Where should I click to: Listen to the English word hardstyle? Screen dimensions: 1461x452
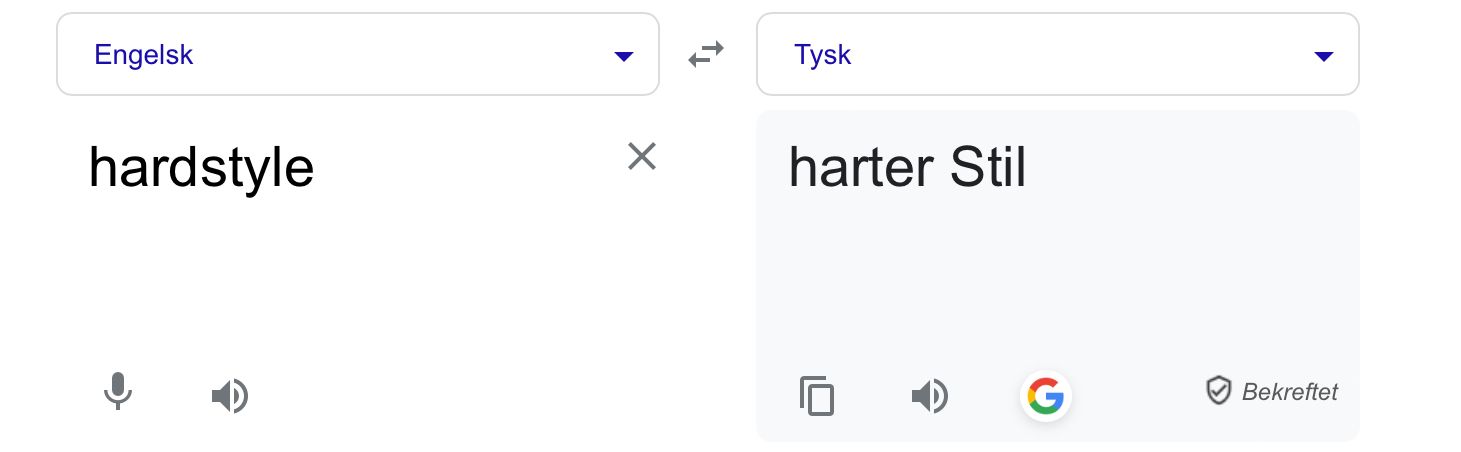pyautogui.click(x=230, y=396)
